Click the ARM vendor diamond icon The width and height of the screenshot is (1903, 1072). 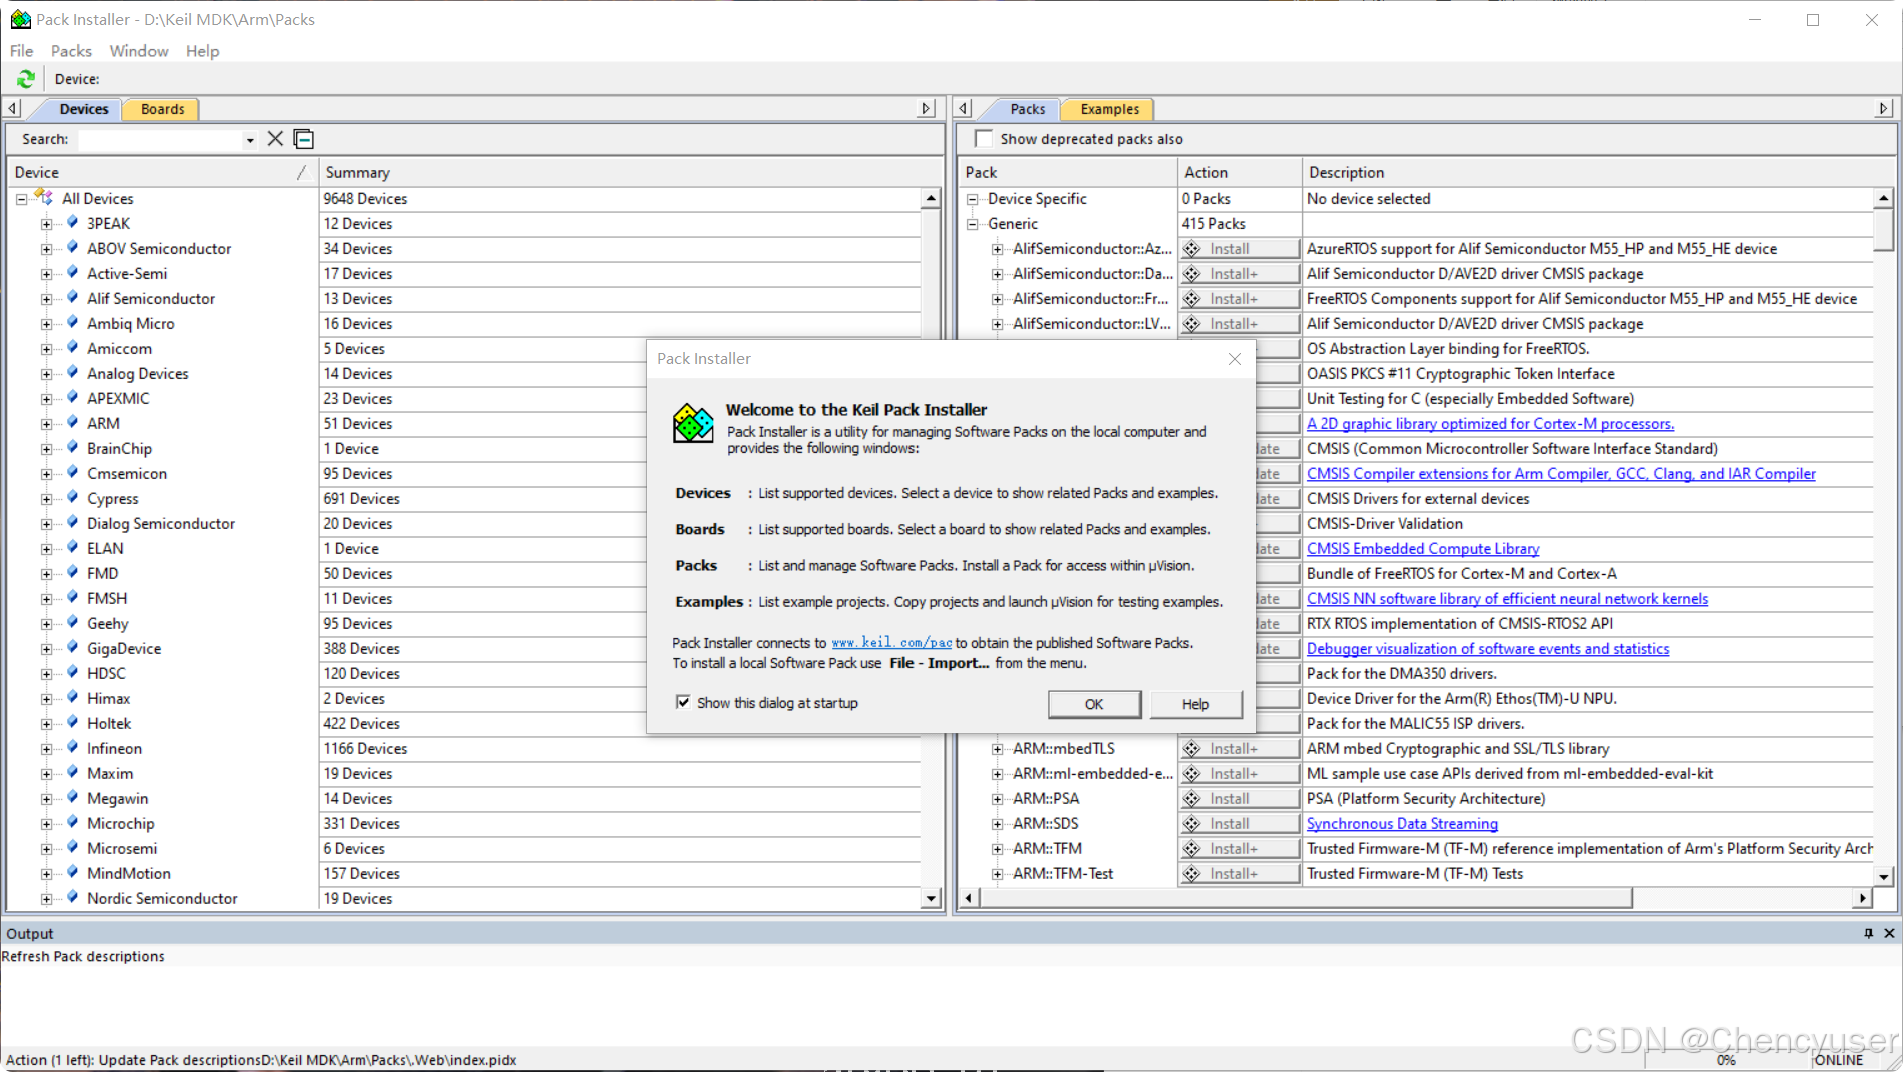click(x=72, y=423)
